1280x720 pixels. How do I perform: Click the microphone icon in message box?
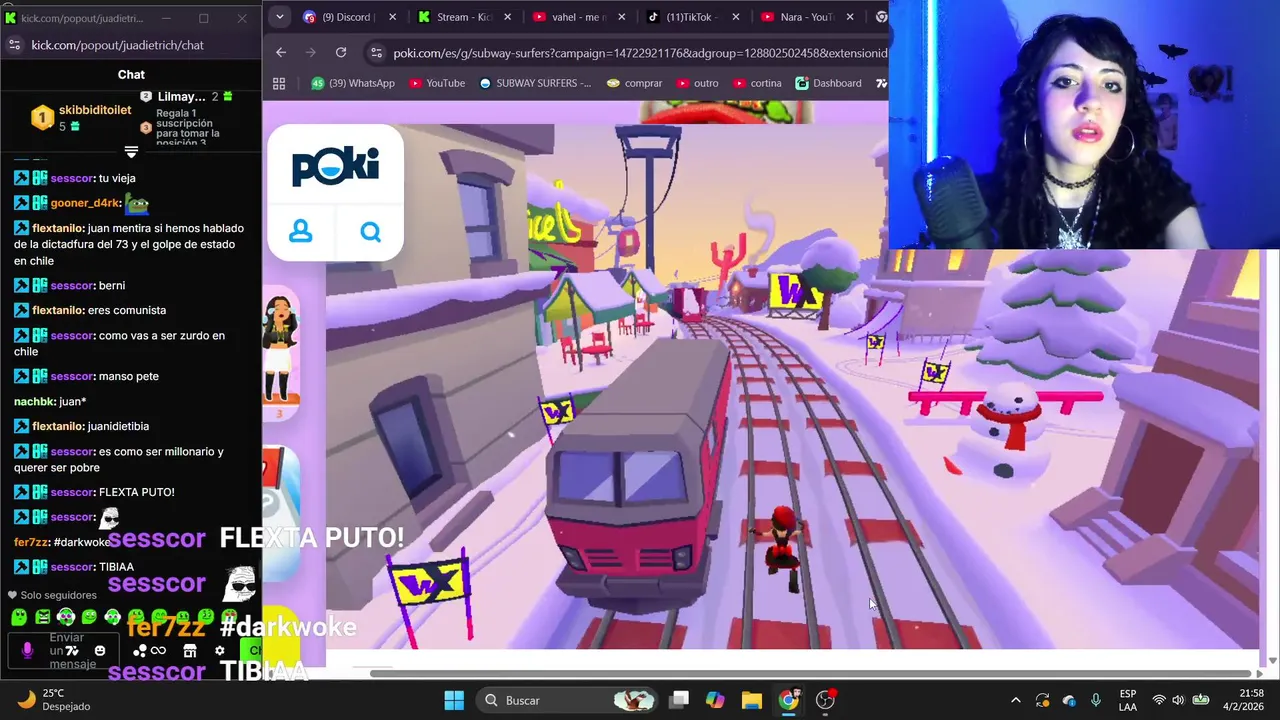[x=27, y=650]
